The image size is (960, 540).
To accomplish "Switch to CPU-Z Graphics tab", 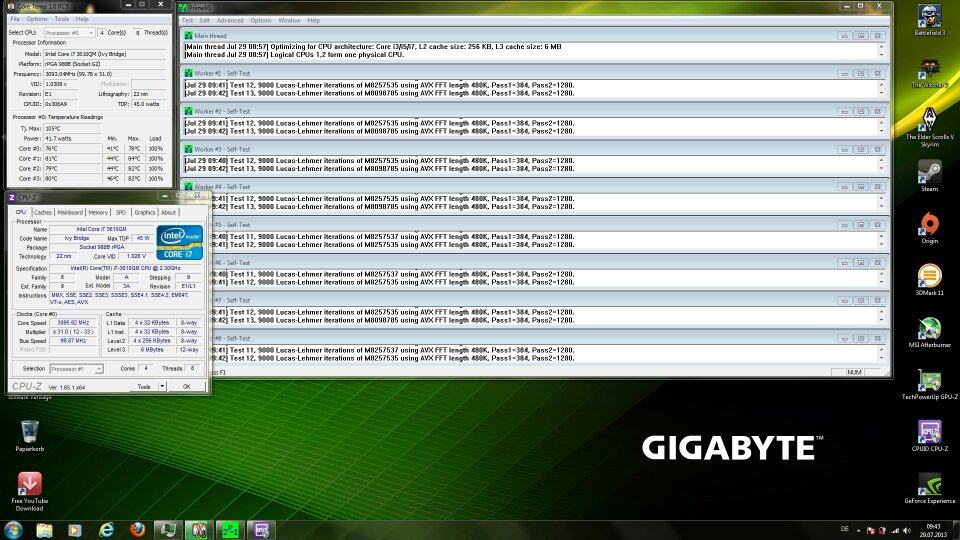I will 144,212.
